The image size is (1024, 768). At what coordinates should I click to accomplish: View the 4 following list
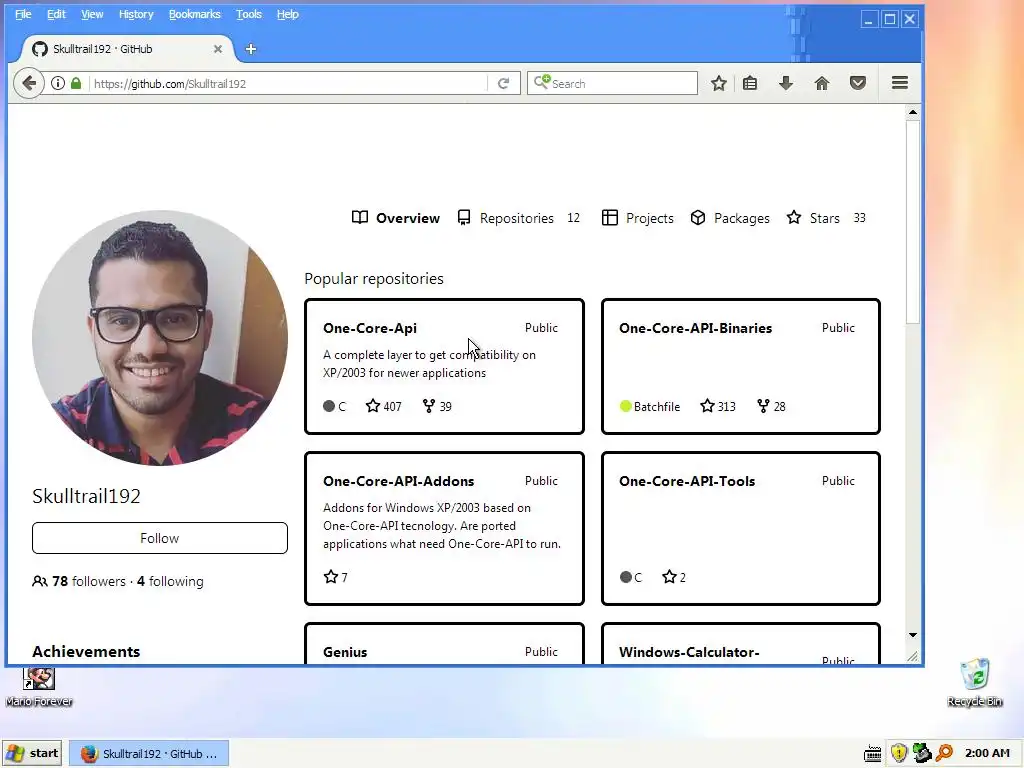pyautogui.click(x=170, y=581)
